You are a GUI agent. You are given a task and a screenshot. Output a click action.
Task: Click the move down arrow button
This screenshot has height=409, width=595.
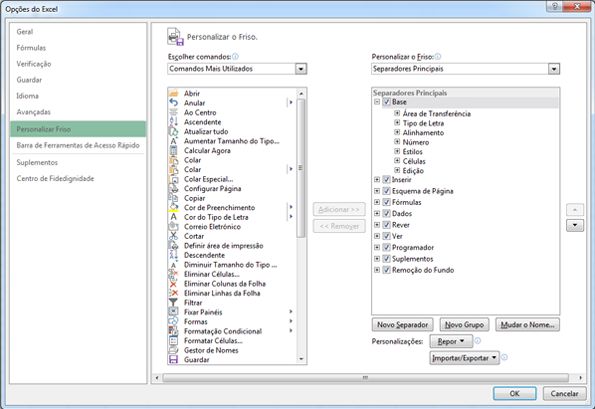(575, 225)
